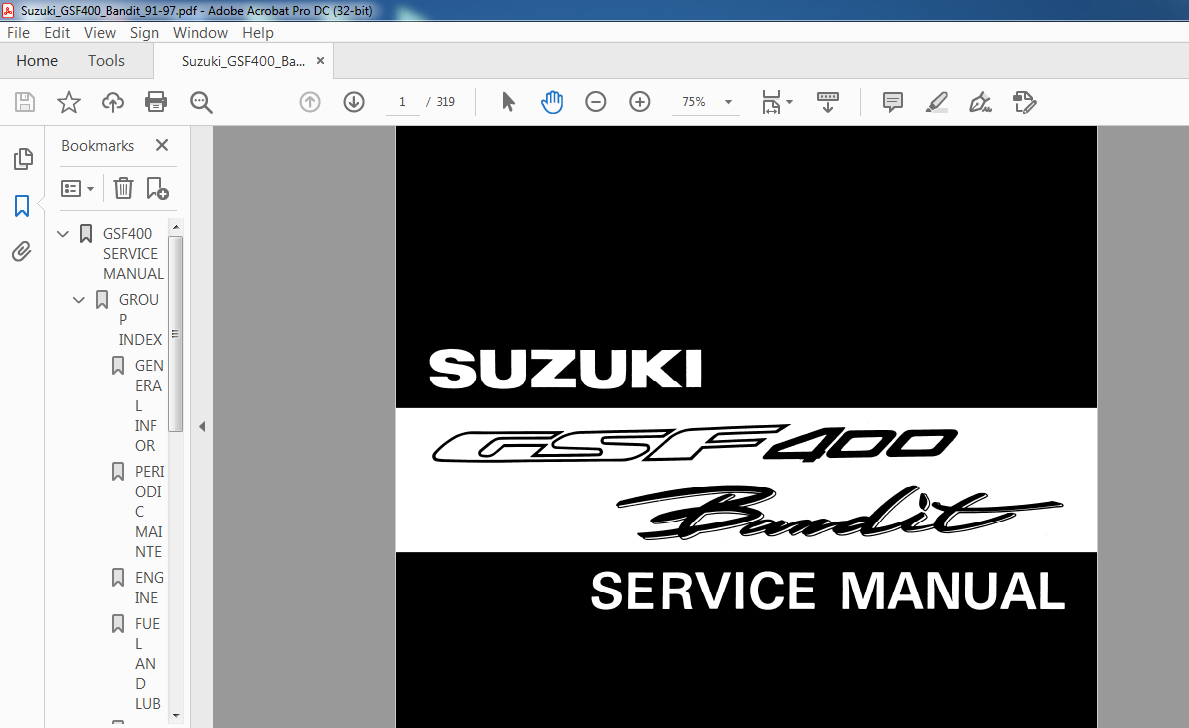Click the scrolling read mode icon
Viewport: 1189px width, 728px height.
(828, 102)
